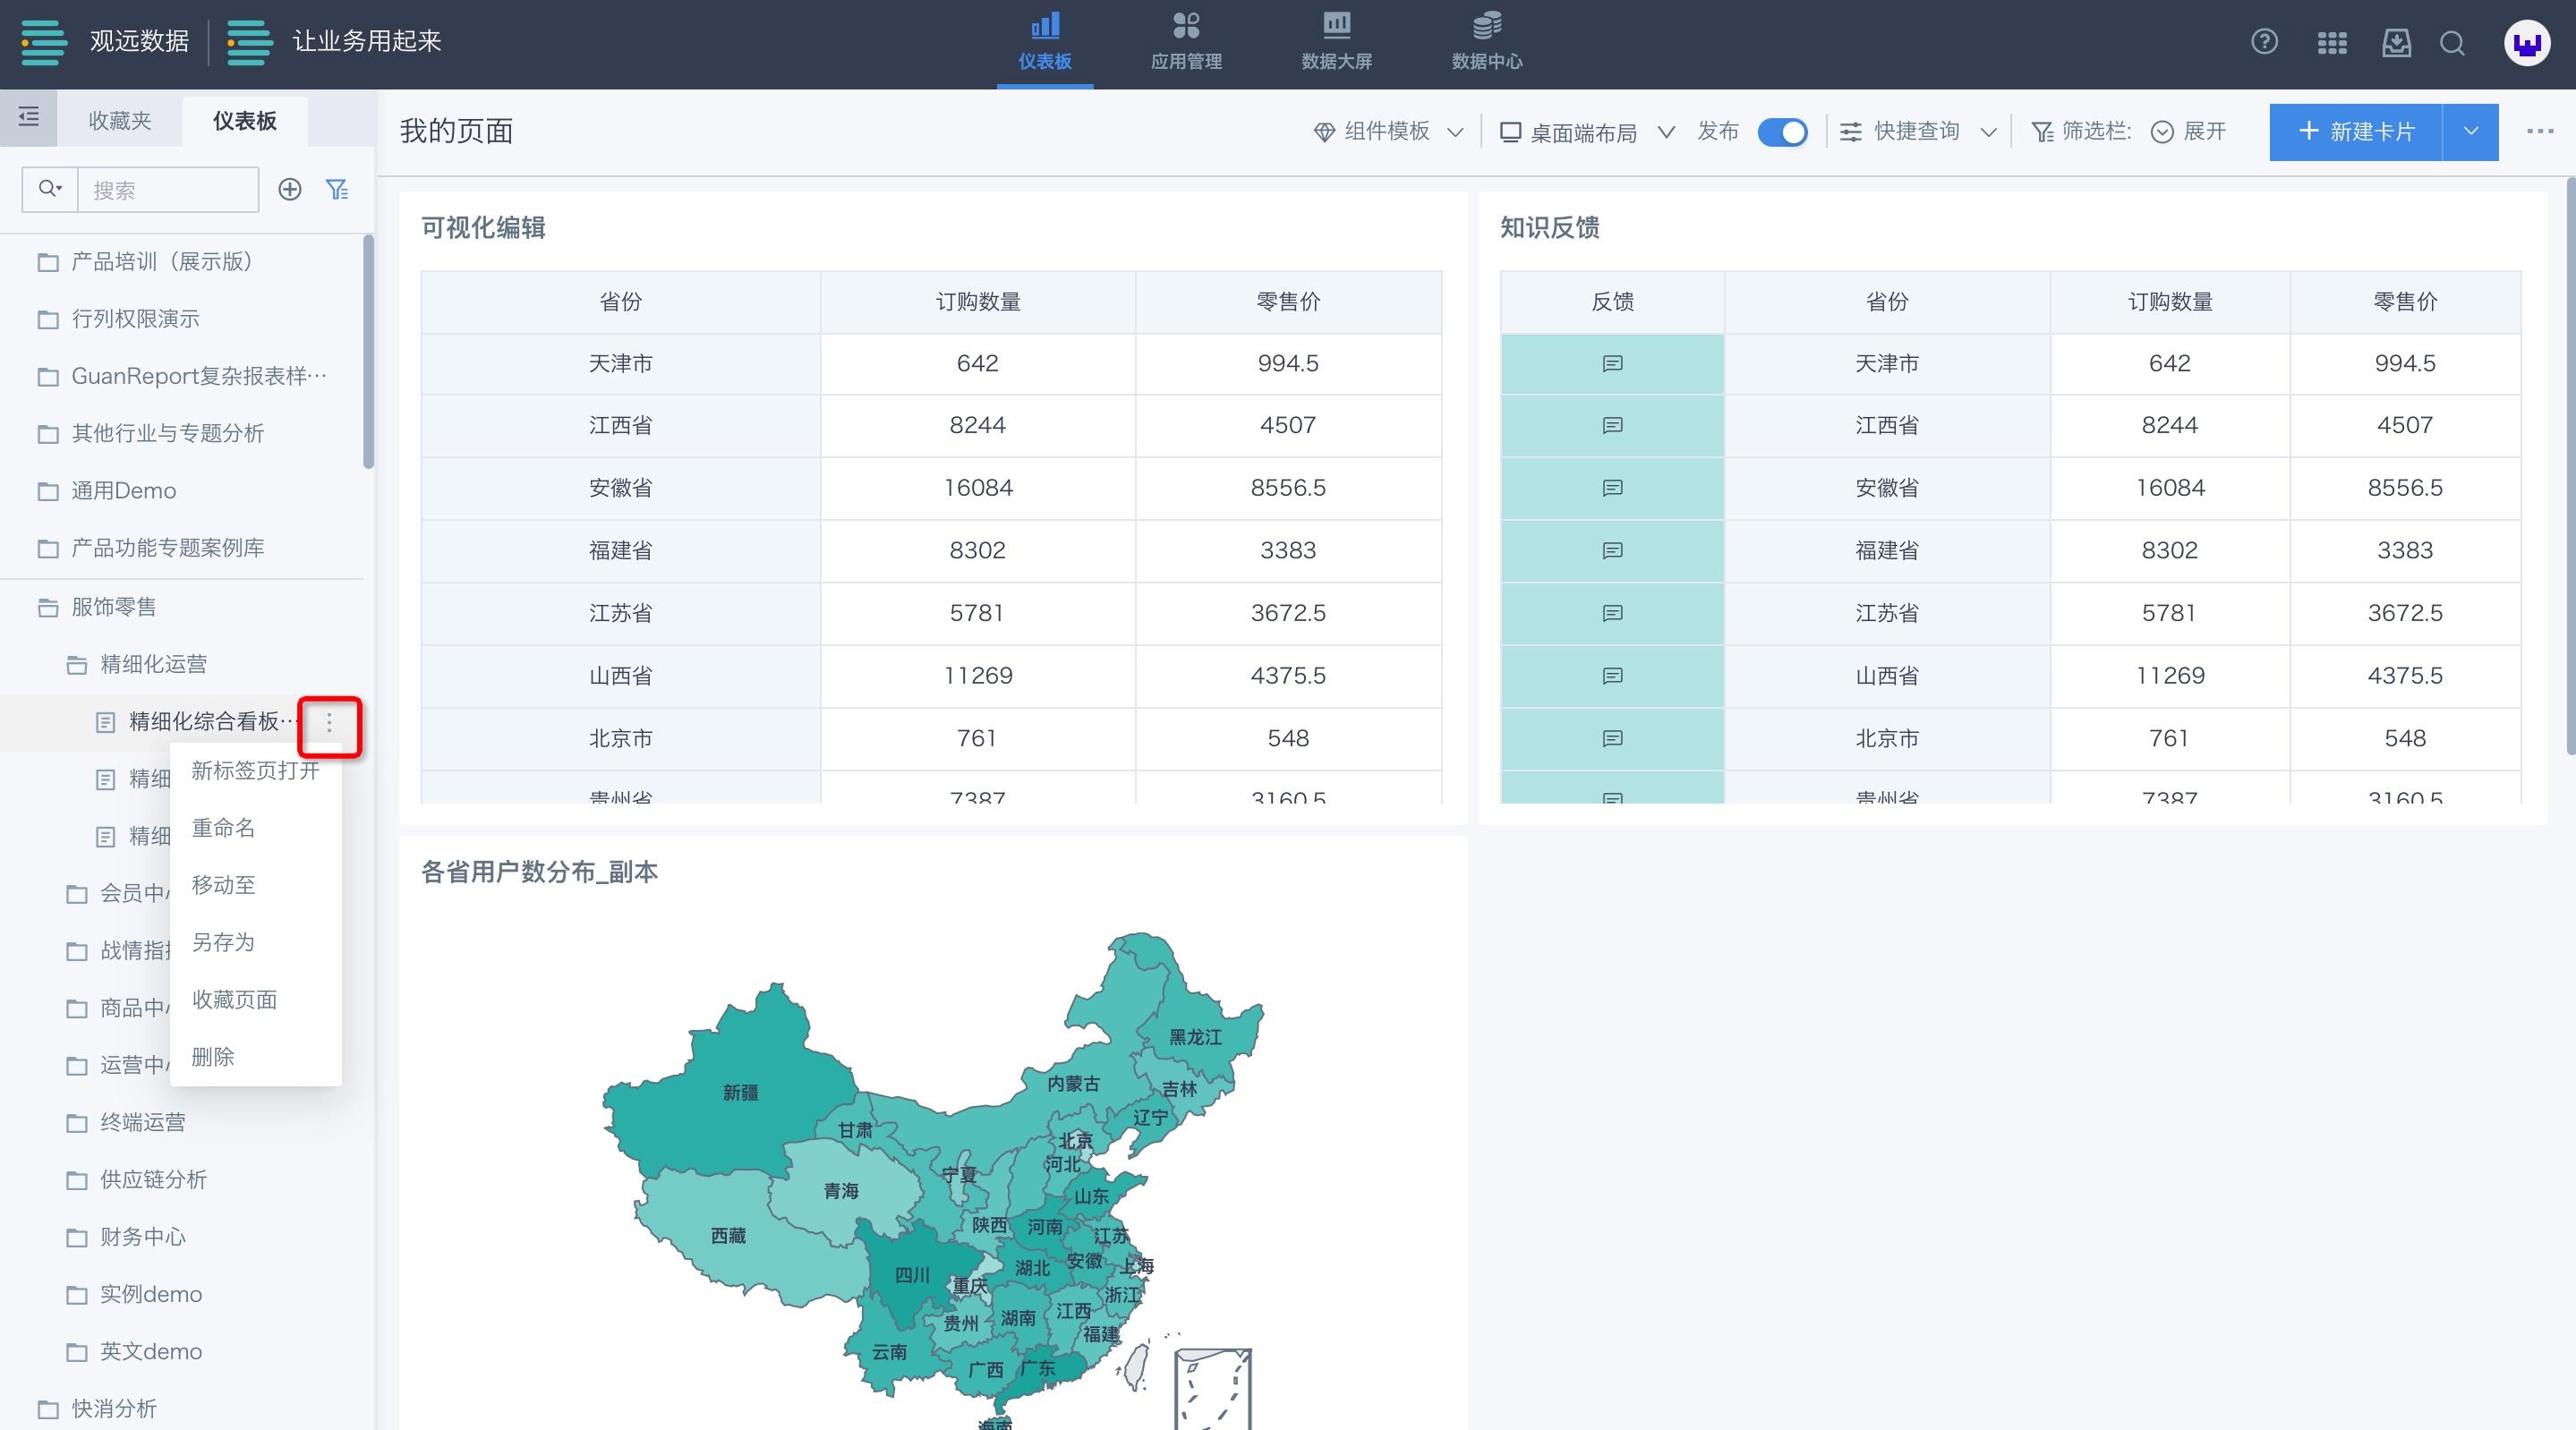Click the 让业务用起来 logo icon
This screenshot has width=2576, height=1430.
tap(250, 42)
